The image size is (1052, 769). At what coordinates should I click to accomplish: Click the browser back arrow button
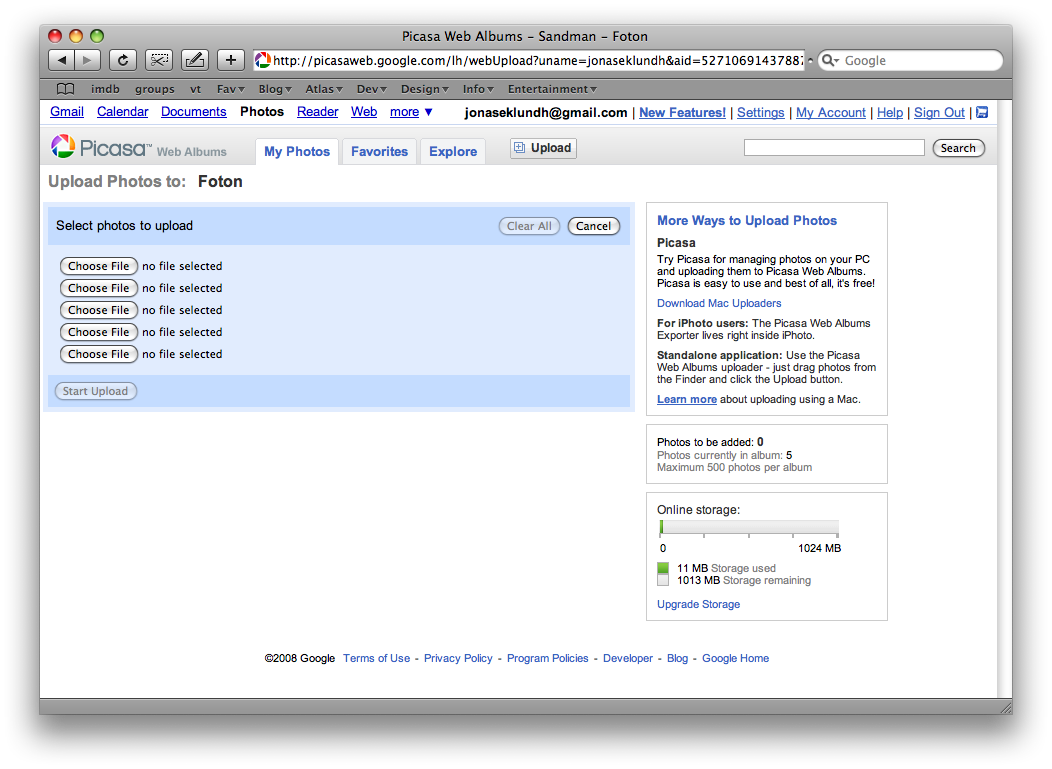click(62, 60)
